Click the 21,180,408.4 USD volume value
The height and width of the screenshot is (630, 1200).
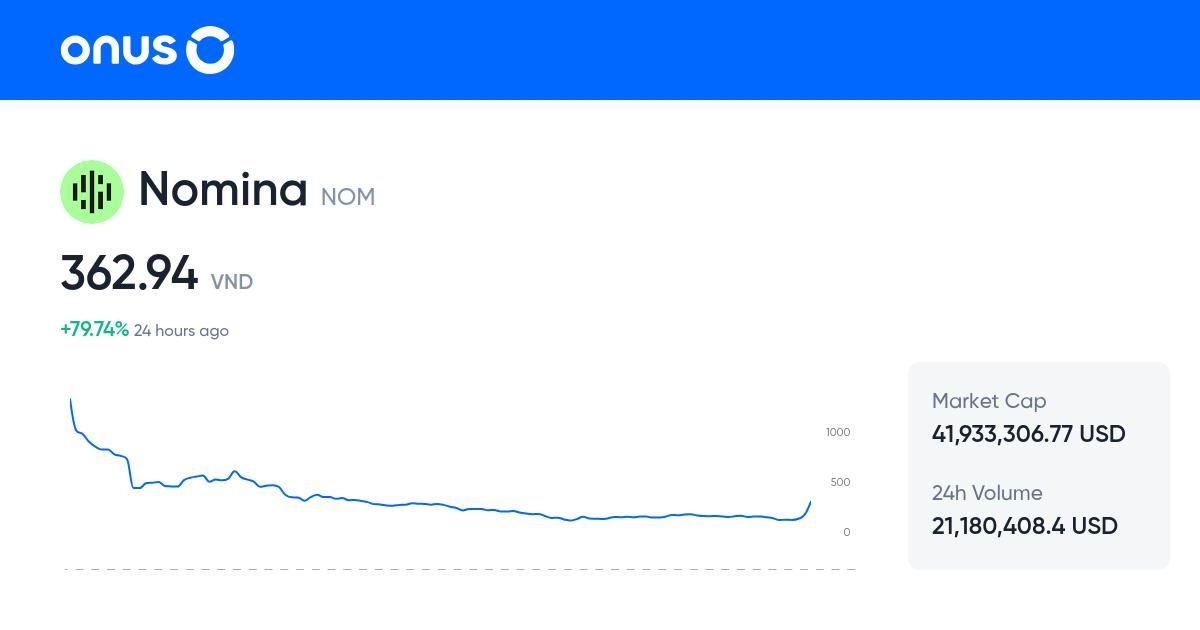[1024, 526]
